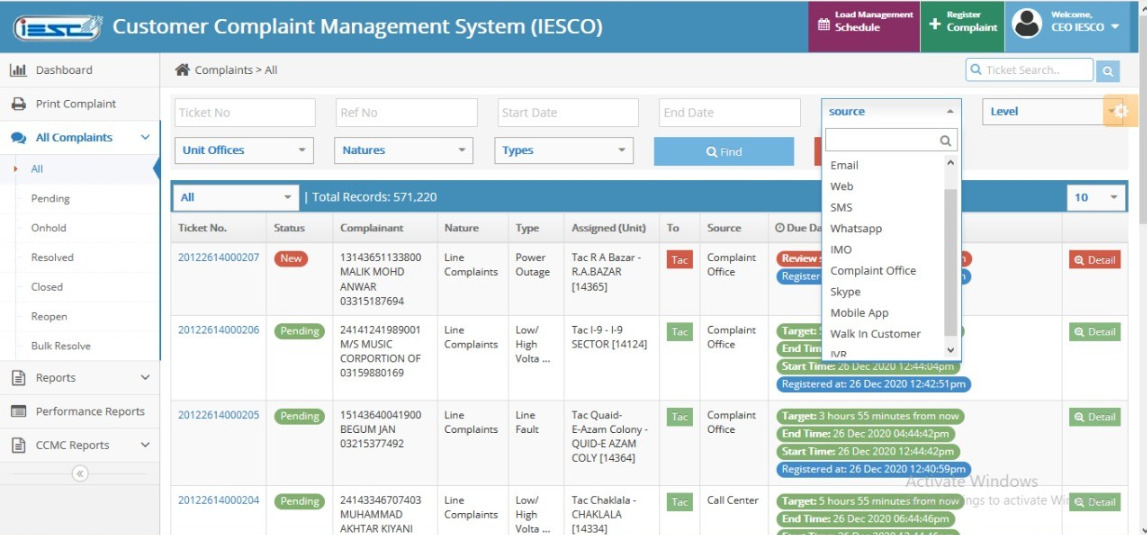
Task: Select Pending complaints filter
Action: click(50, 198)
